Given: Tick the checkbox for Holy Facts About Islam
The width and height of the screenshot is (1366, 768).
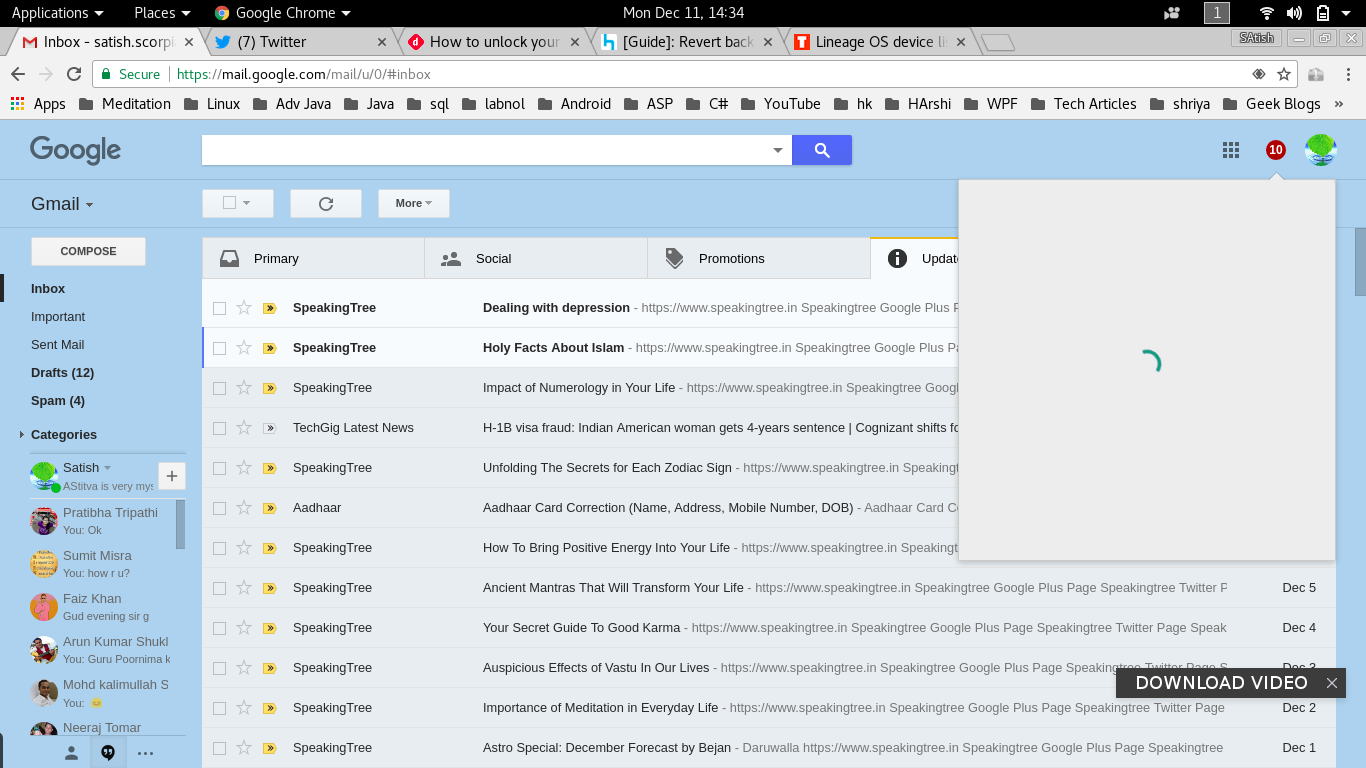Looking at the screenshot, I should (219, 348).
